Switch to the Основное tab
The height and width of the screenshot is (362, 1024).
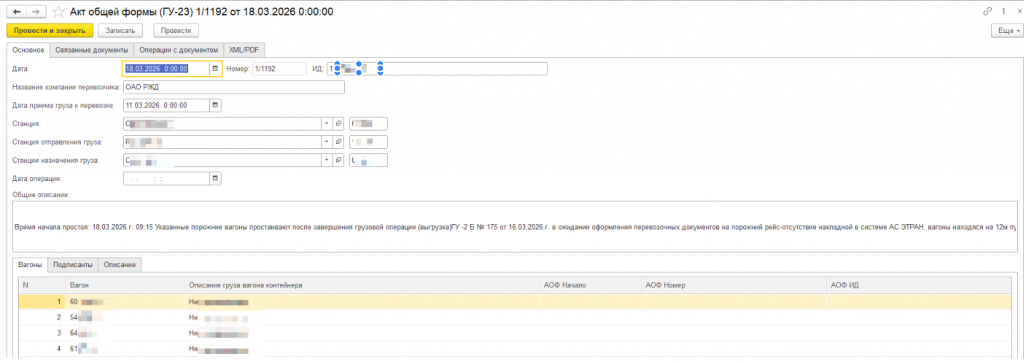[28, 50]
